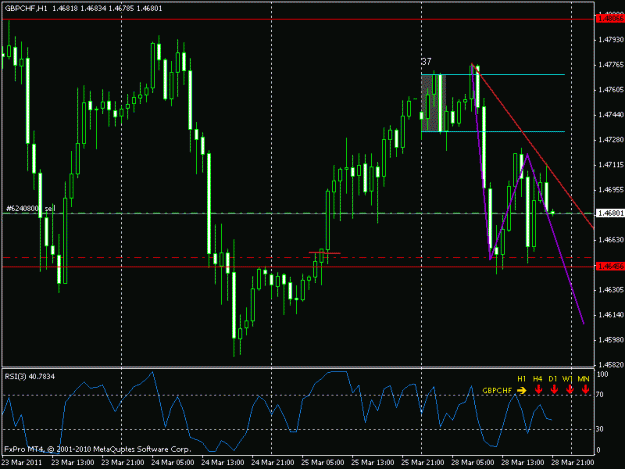The width and height of the screenshot is (625, 469).
Task: Click the 1.47765 price axis label
Action: pos(611,65)
